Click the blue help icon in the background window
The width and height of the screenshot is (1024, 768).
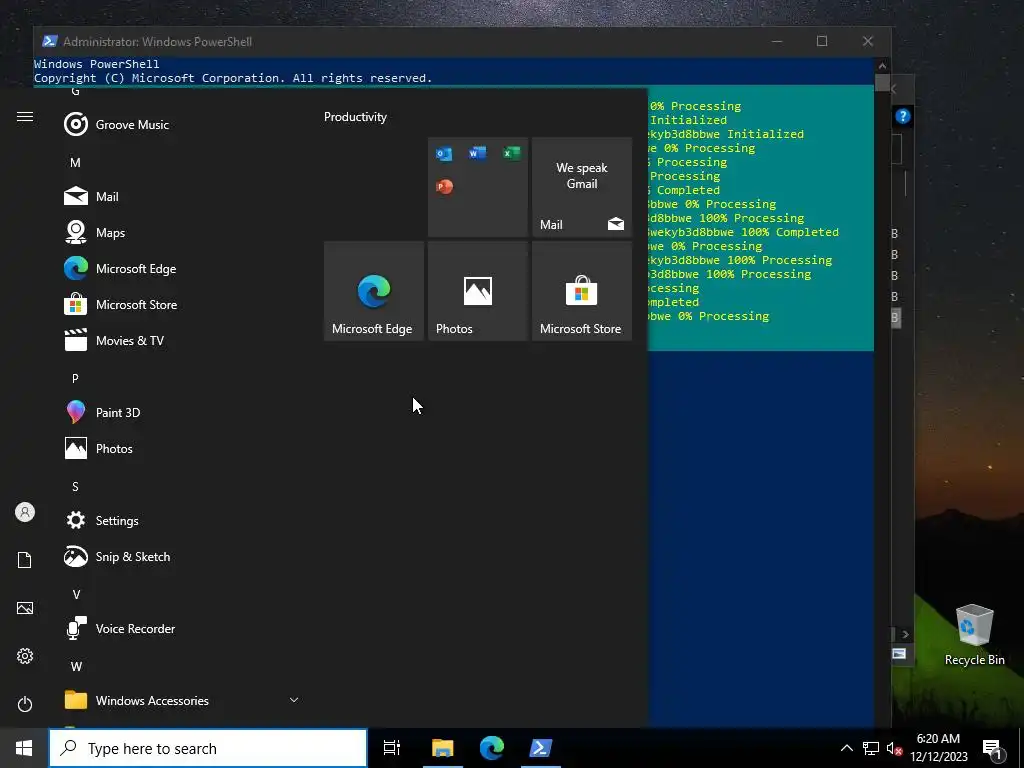(903, 116)
